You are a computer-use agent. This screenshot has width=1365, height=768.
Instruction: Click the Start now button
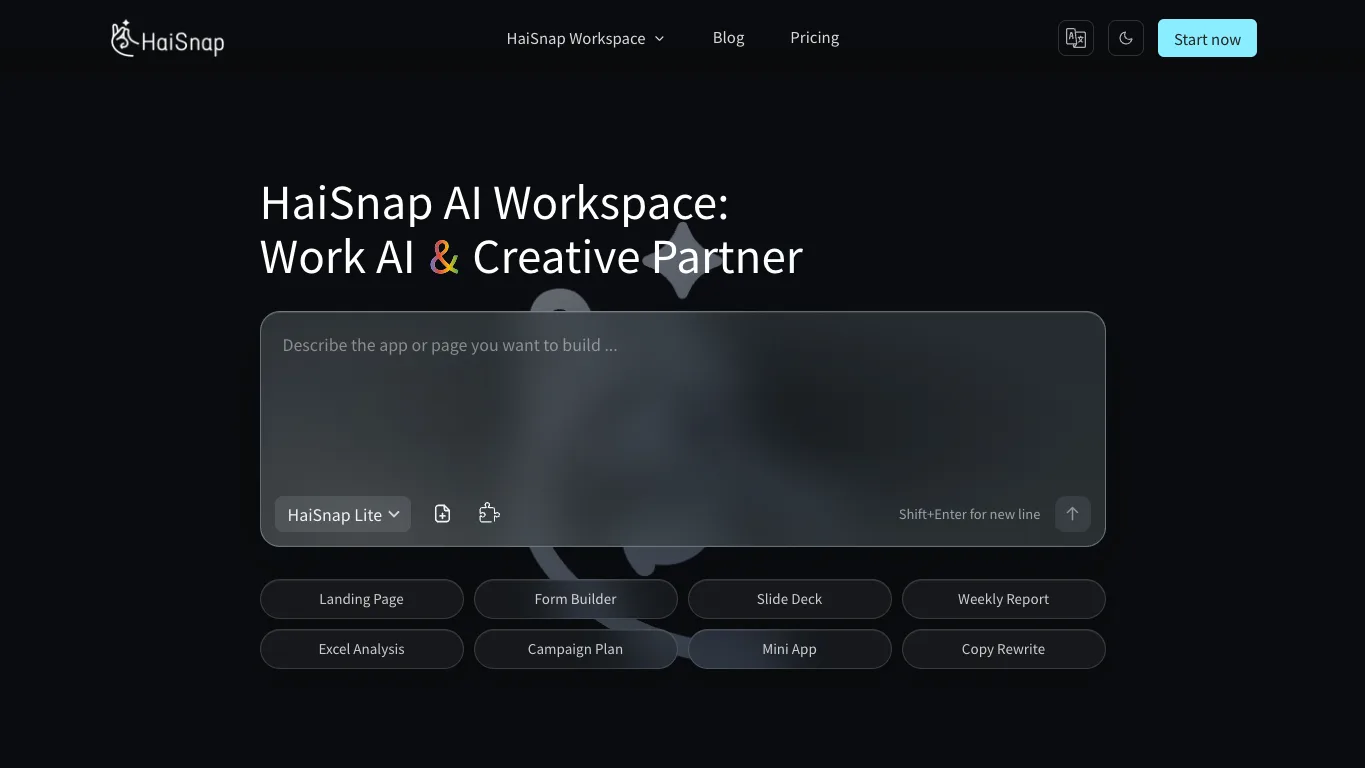tap(1207, 38)
